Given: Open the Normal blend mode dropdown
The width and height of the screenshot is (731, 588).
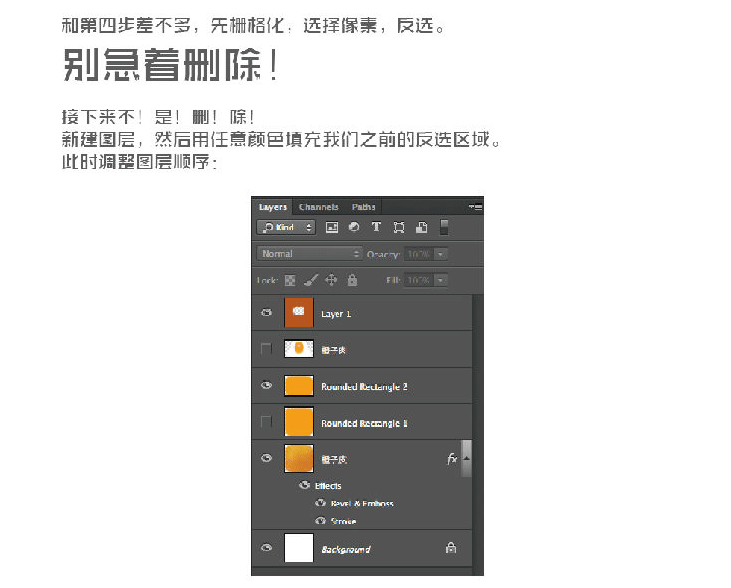Looking at the screenshot, I should click(309, 254).
